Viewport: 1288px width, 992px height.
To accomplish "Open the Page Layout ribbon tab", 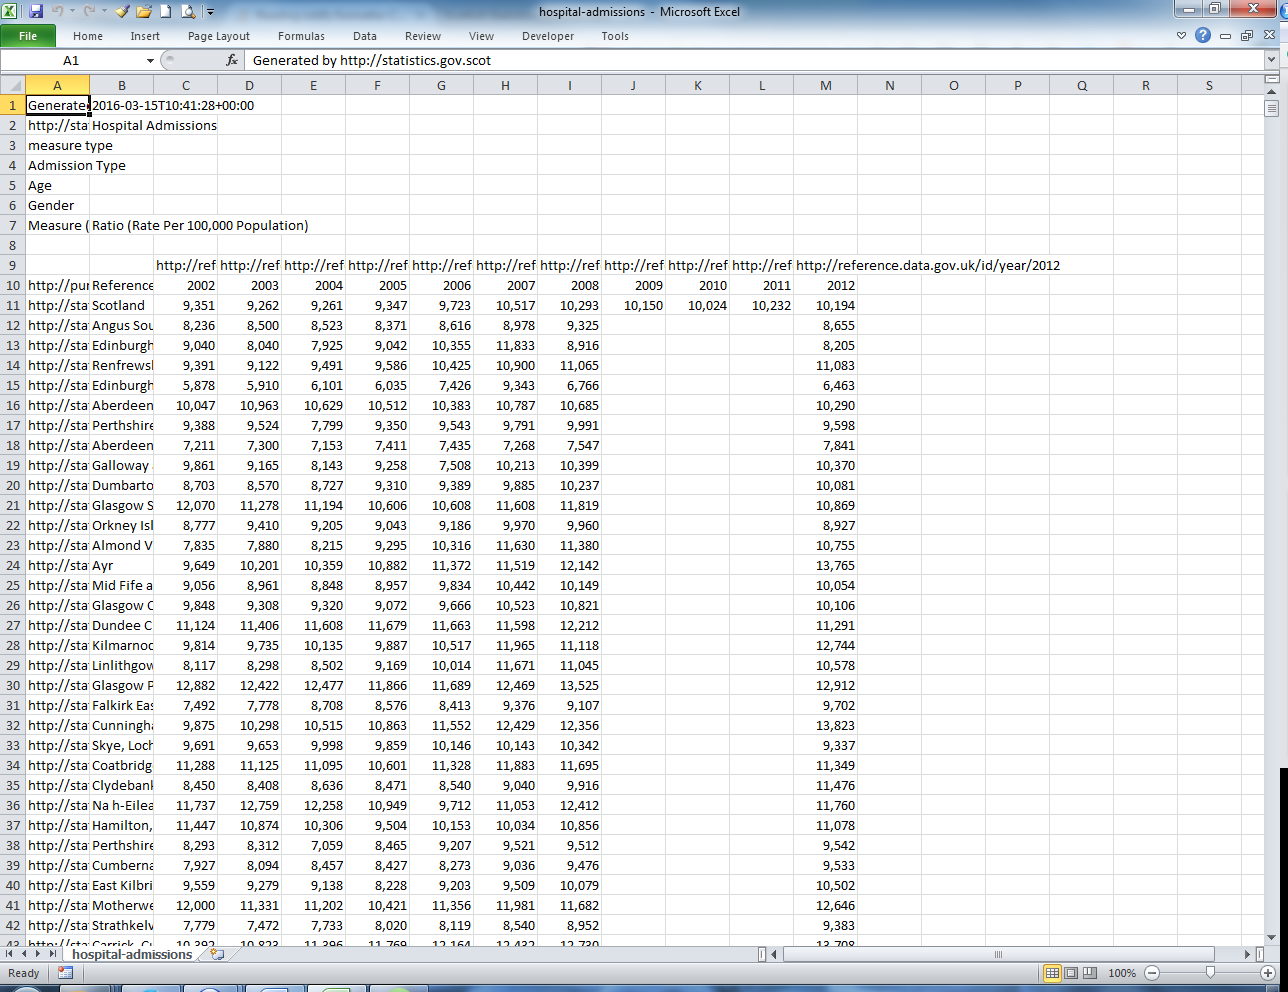I will pyautogui.click(x=219, y=36).
